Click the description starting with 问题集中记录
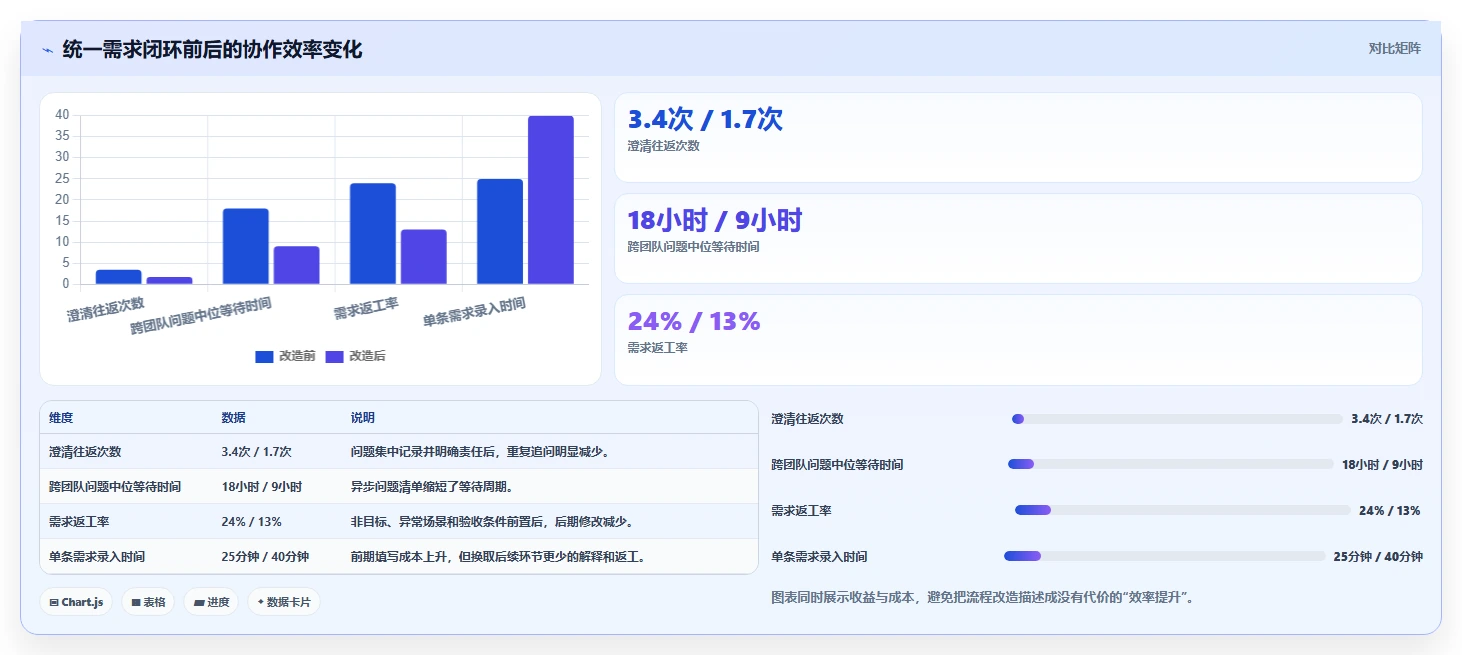1462x655 pixels. click(x=480, y=452)
